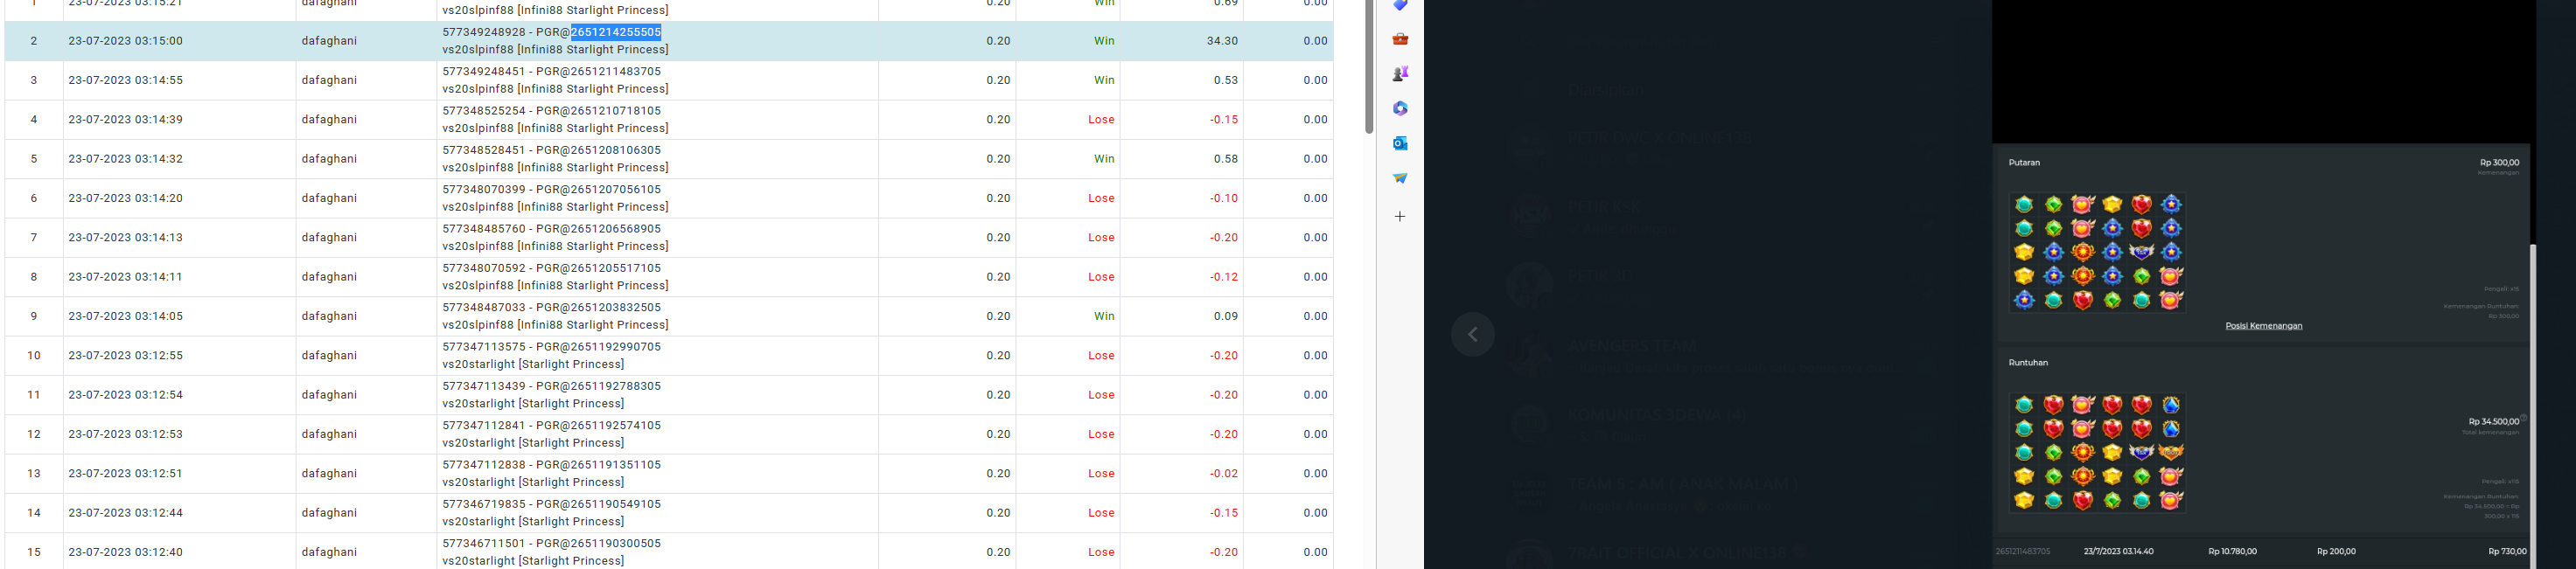Click transaction 577349248451 - PGR@2651211483705

551,72
